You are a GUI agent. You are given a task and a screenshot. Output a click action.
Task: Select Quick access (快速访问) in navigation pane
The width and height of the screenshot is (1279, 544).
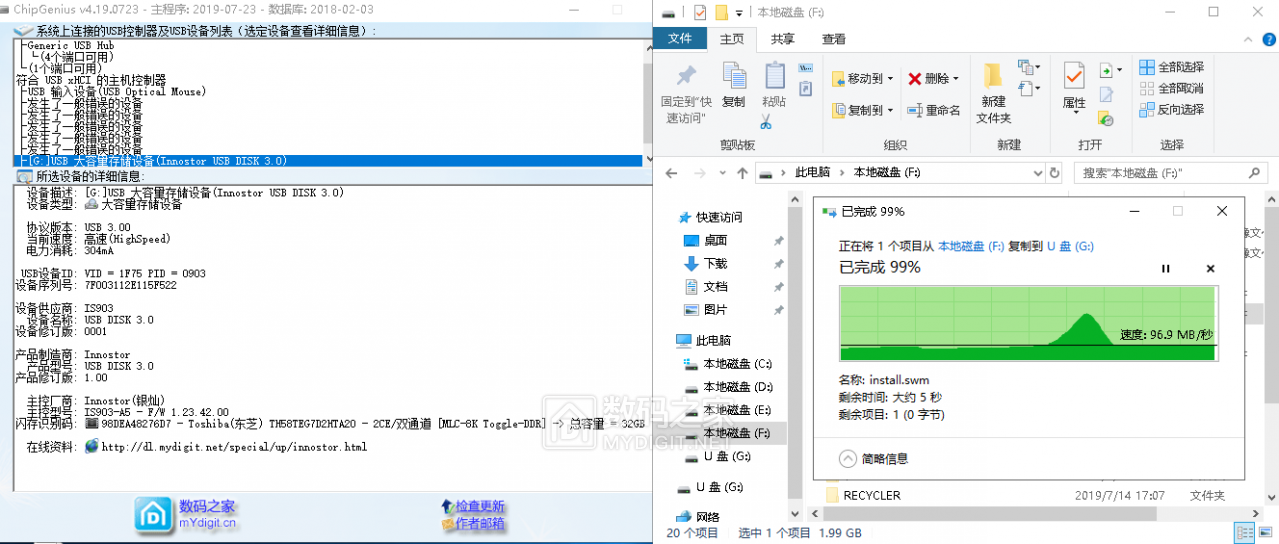[710, 217]
